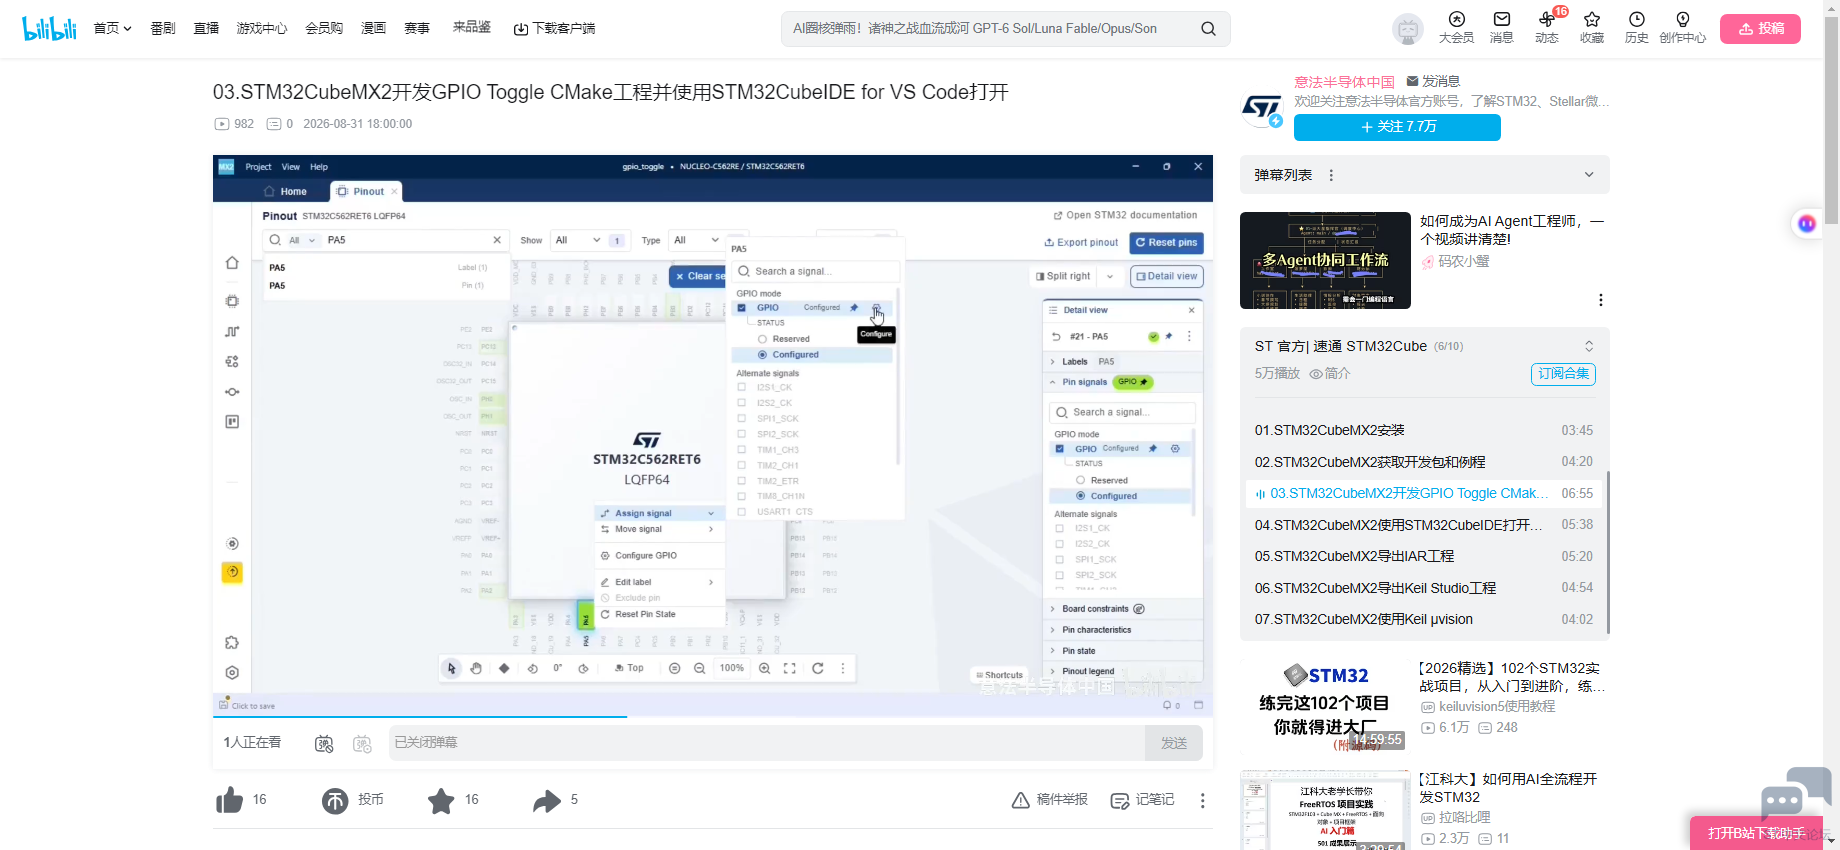Open more actions dots below video
This screenshot has width=1840, height=850.
[x=1202, y=800]
